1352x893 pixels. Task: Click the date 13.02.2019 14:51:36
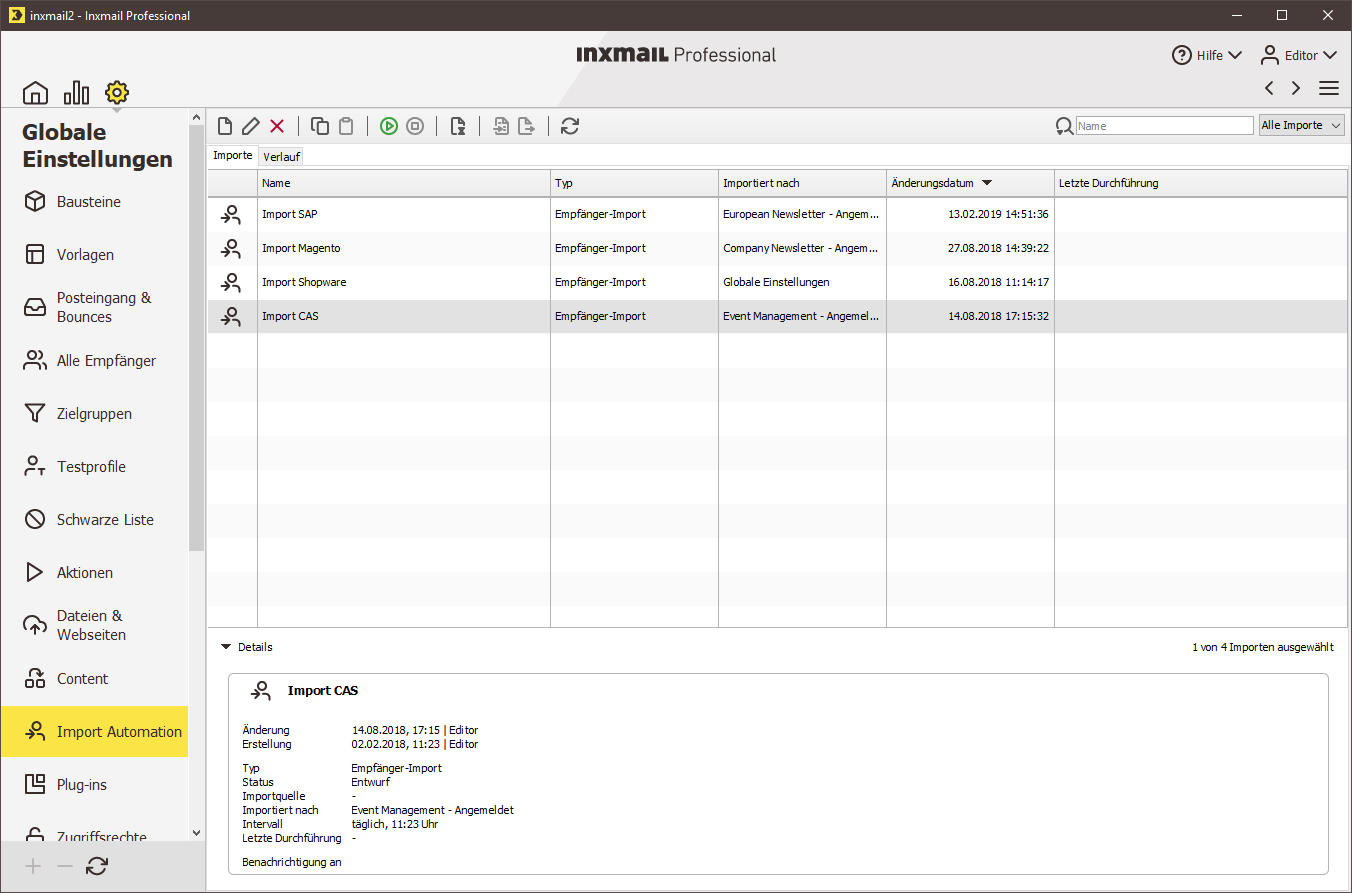click(x=998, y=214)
